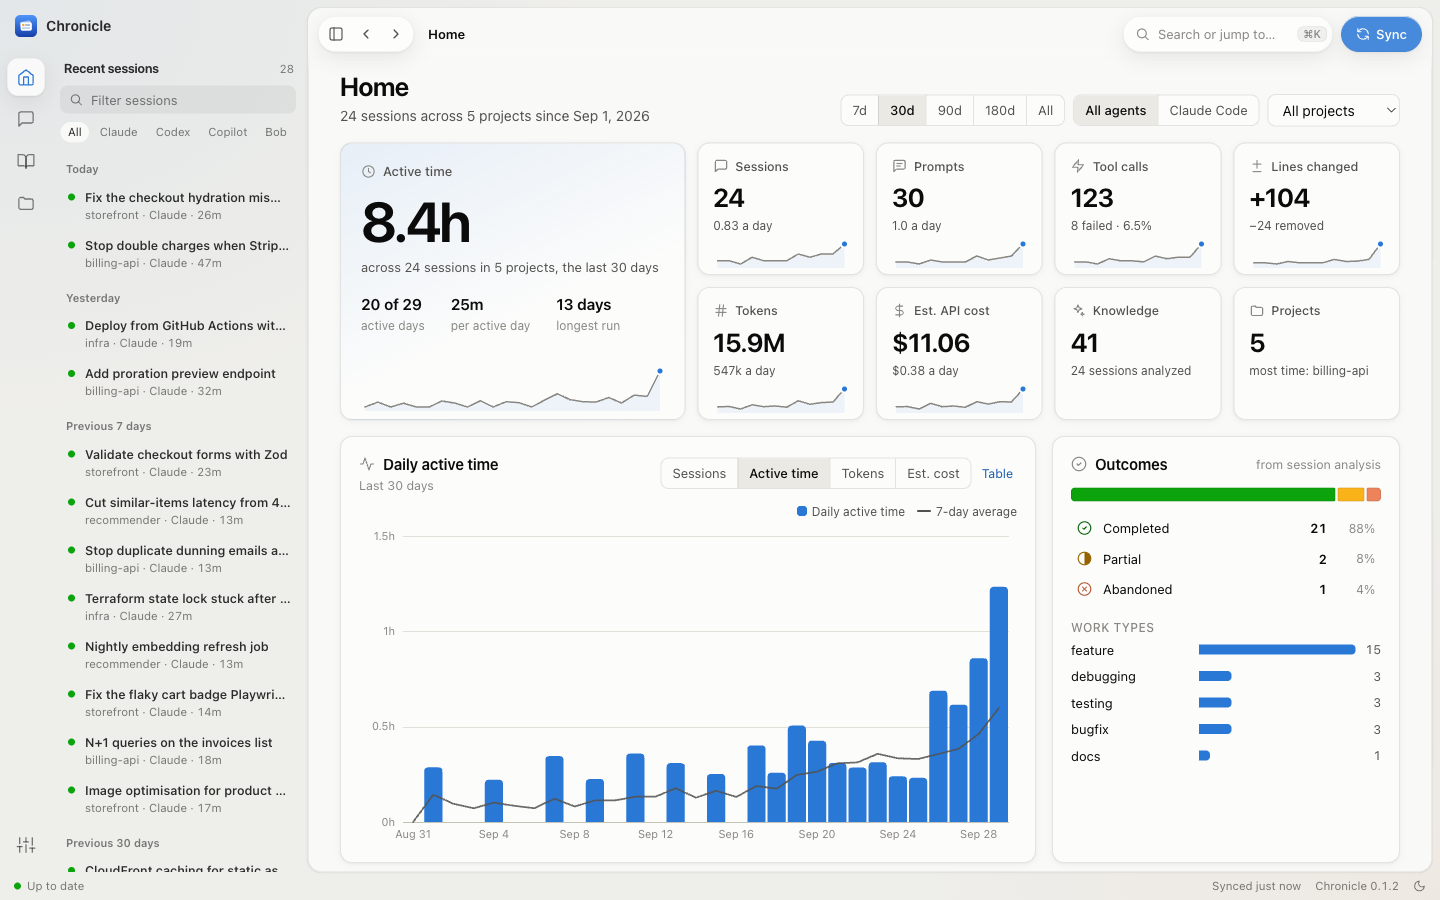Filter sessions list by Copilot
1440x900 pixels.
tap(228, 132)
